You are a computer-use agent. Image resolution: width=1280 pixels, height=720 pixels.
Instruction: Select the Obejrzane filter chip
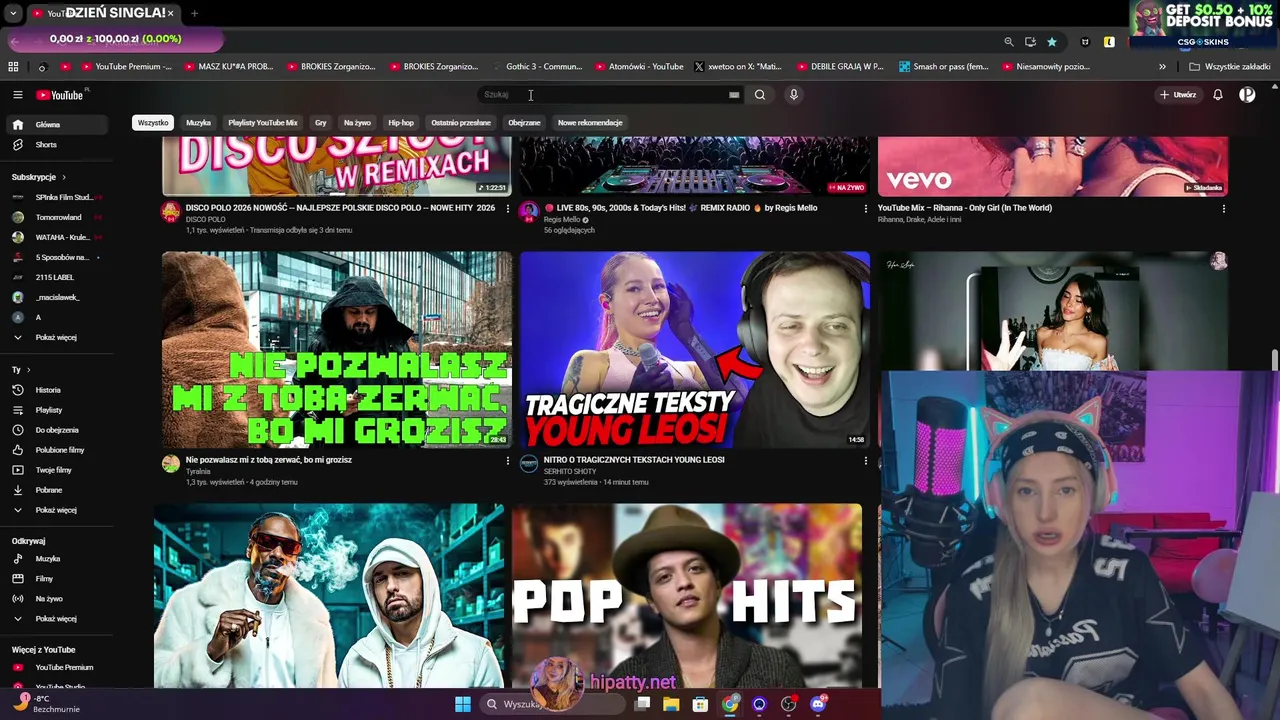pos(524,123)
